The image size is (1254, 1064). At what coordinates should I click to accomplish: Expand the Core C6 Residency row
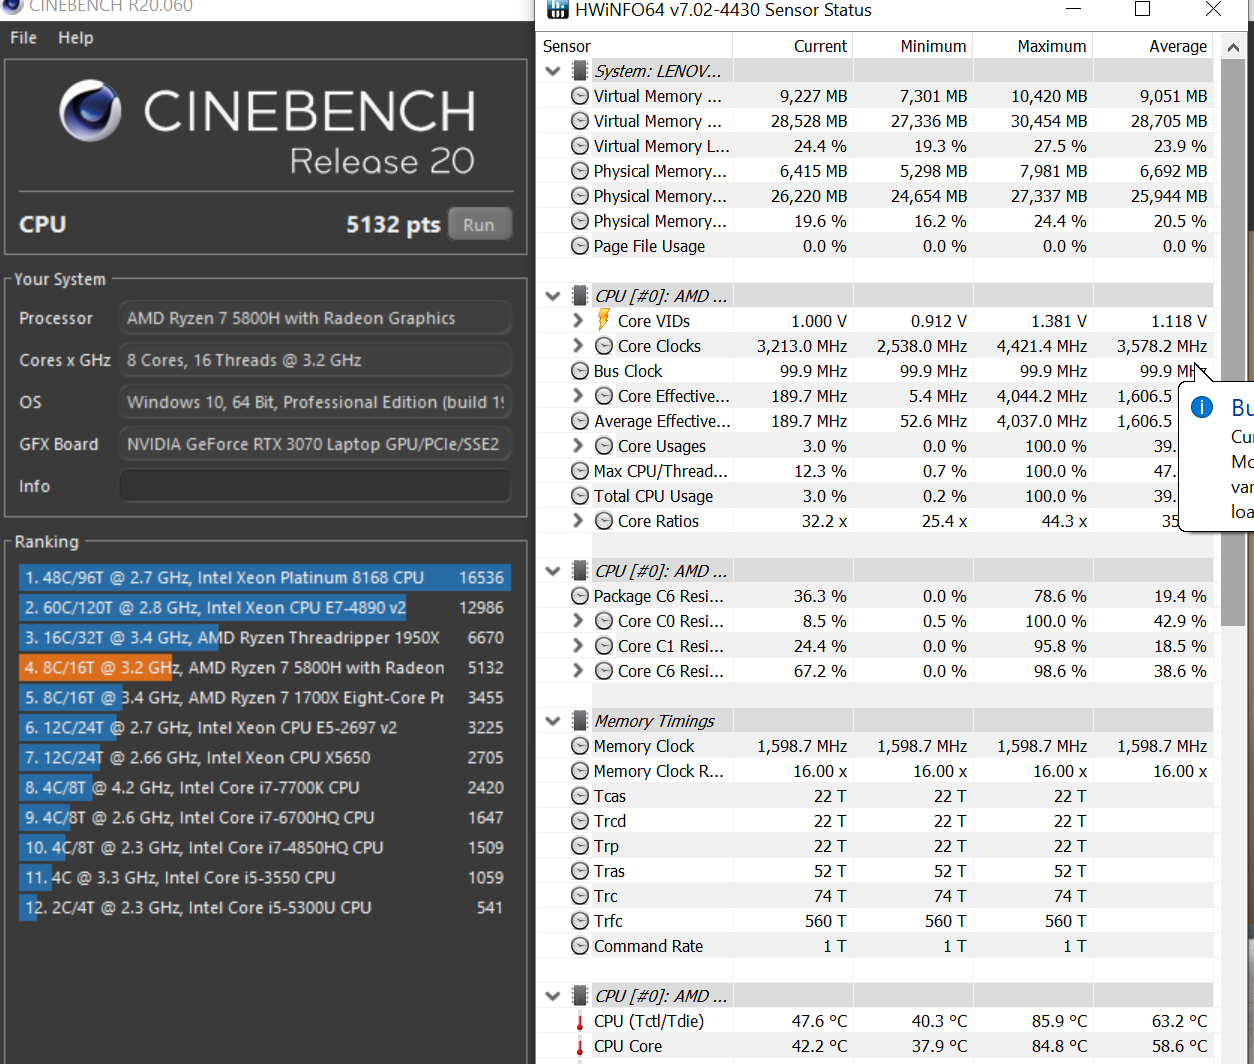point(578,671)
